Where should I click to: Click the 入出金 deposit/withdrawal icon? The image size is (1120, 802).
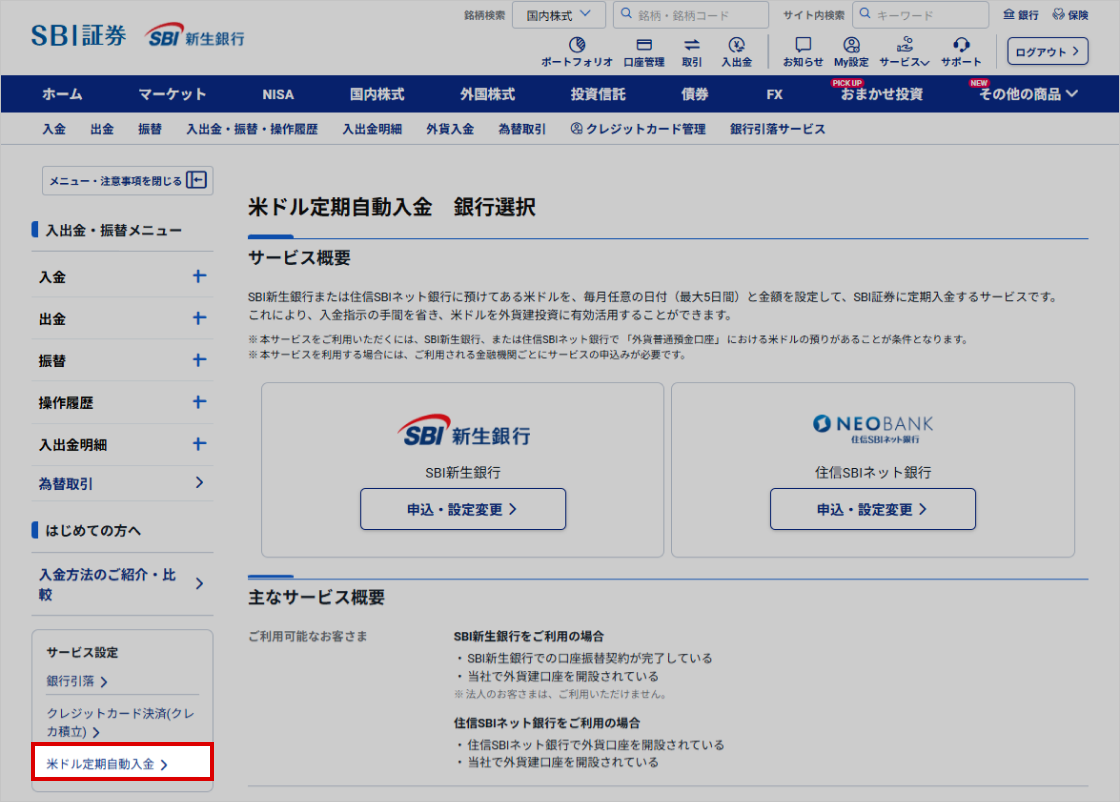pos(737,45)
